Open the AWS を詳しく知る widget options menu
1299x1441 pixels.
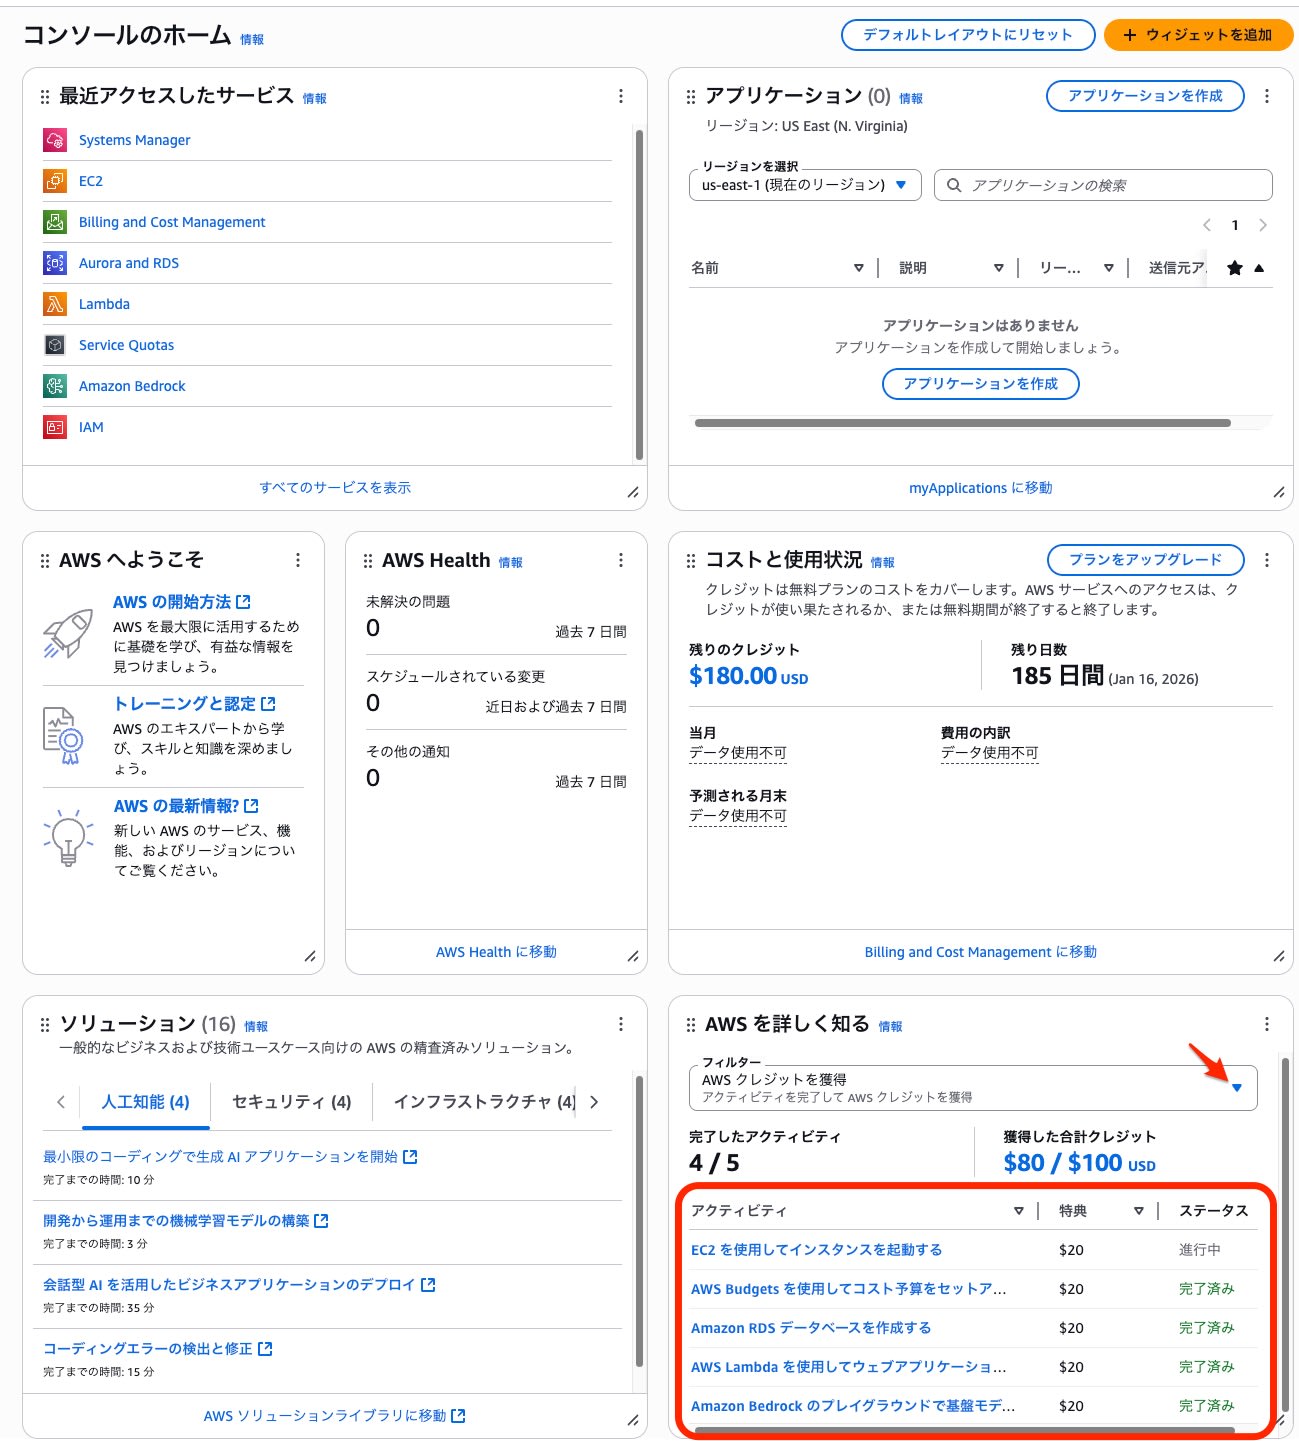coord(1267,1024)
